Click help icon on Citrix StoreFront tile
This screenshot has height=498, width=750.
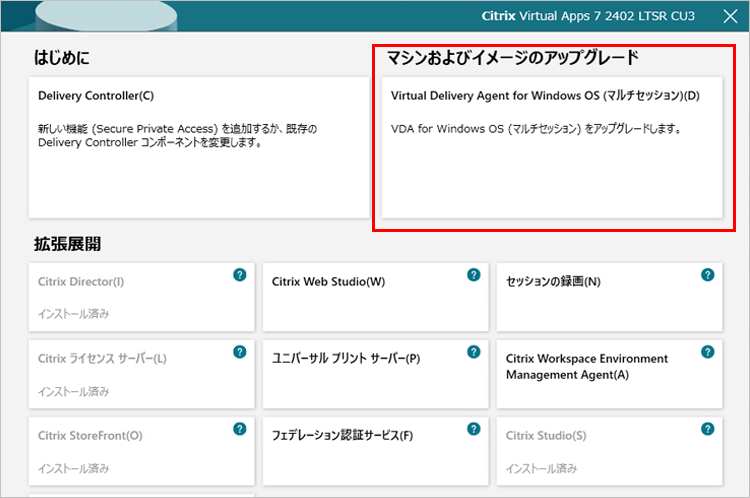coord(240,429)
